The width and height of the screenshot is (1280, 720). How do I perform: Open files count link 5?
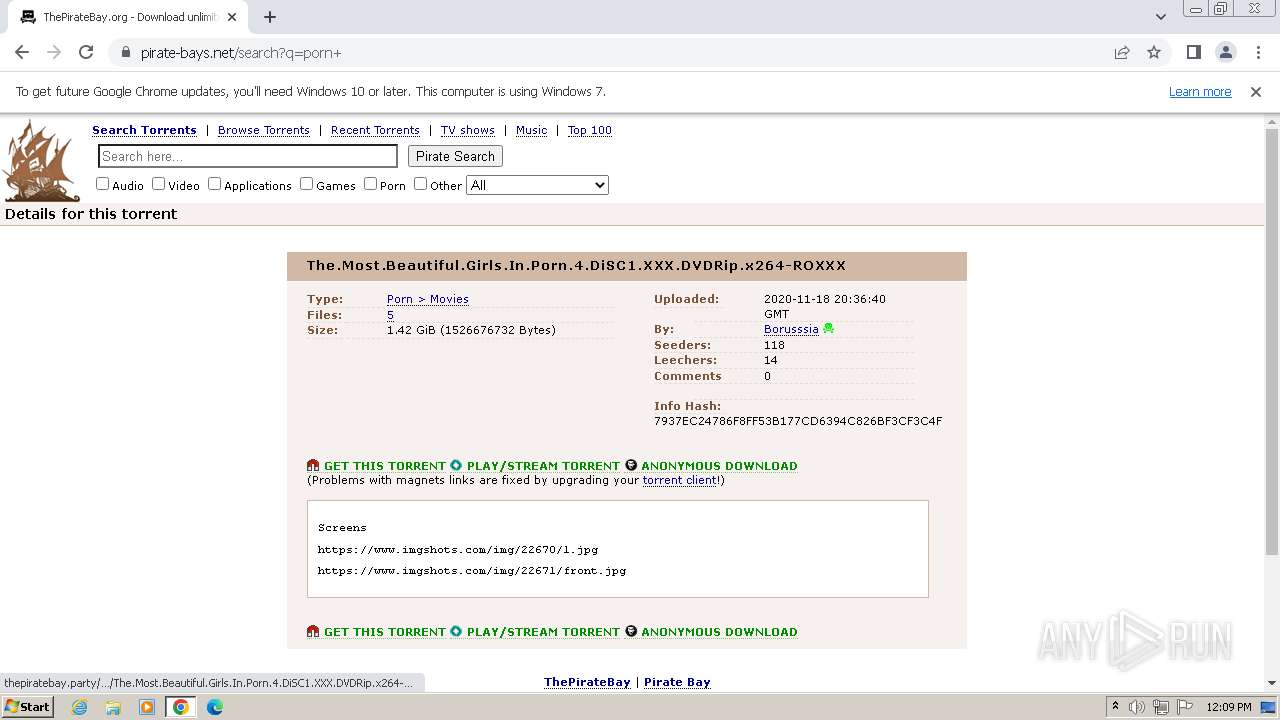tap(390, 315)
